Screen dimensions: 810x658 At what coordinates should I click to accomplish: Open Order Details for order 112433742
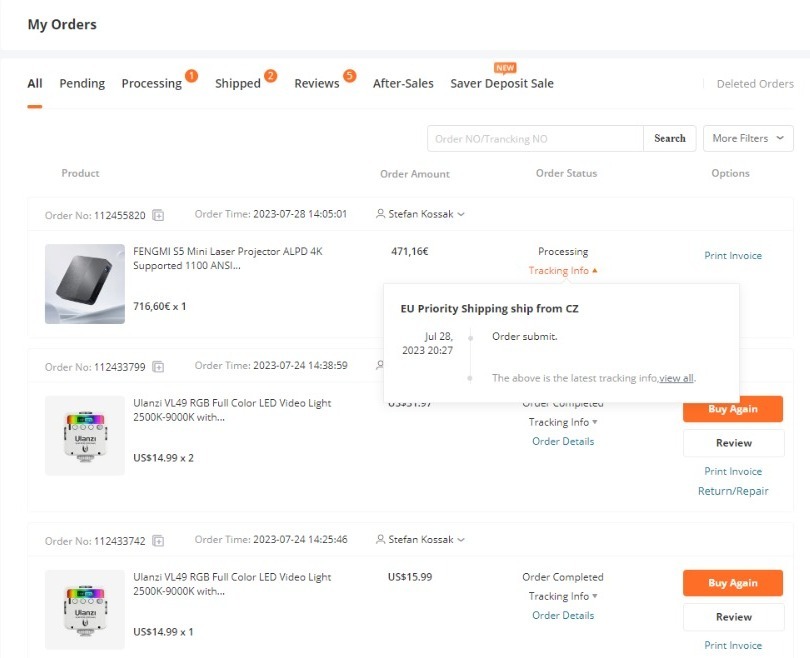[563, 616]
